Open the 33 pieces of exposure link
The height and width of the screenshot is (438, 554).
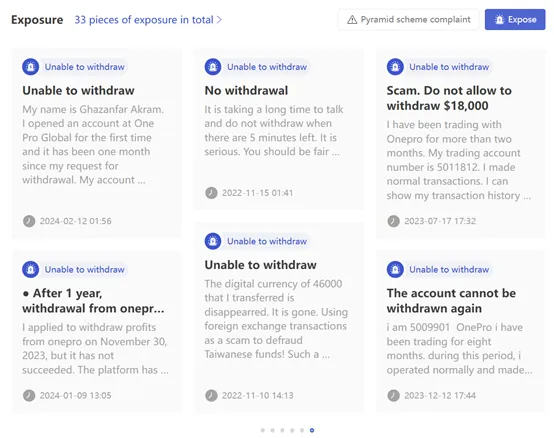point(144,20)
